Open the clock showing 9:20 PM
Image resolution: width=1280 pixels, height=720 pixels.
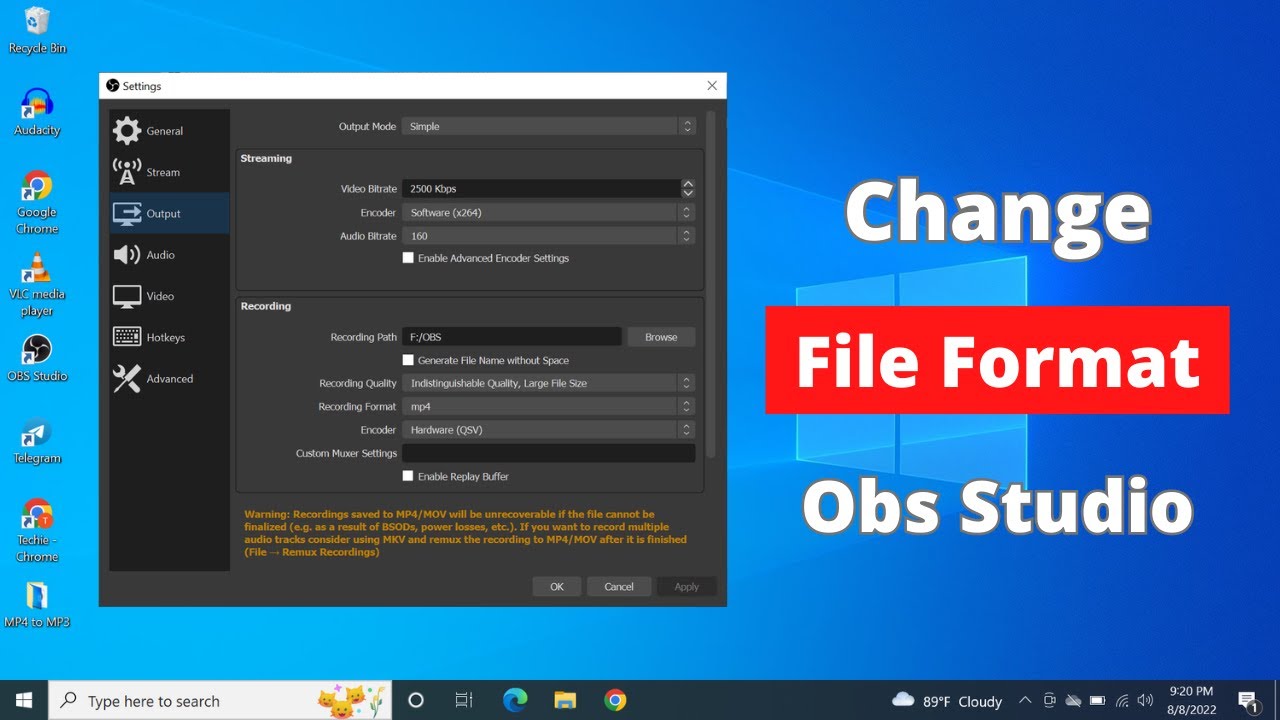1191,700
